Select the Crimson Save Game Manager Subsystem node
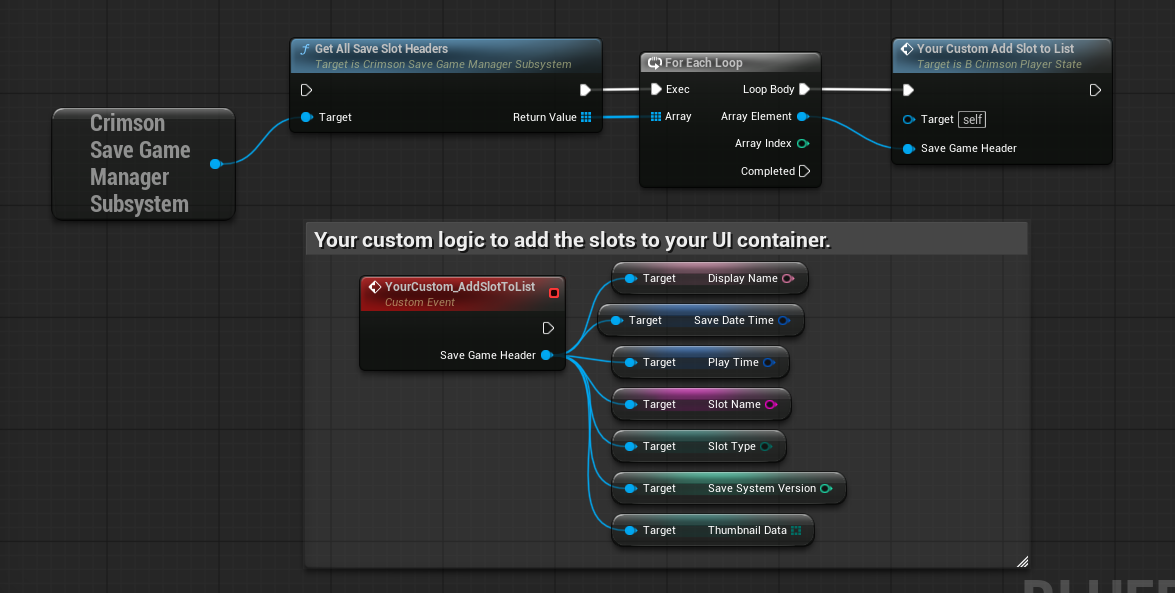 point(143,163)
